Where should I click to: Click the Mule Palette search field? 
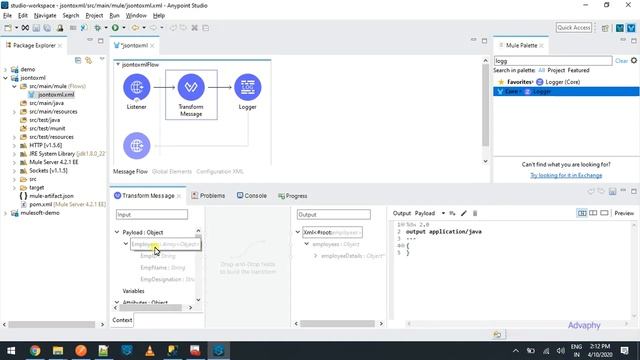pos(553,61)
